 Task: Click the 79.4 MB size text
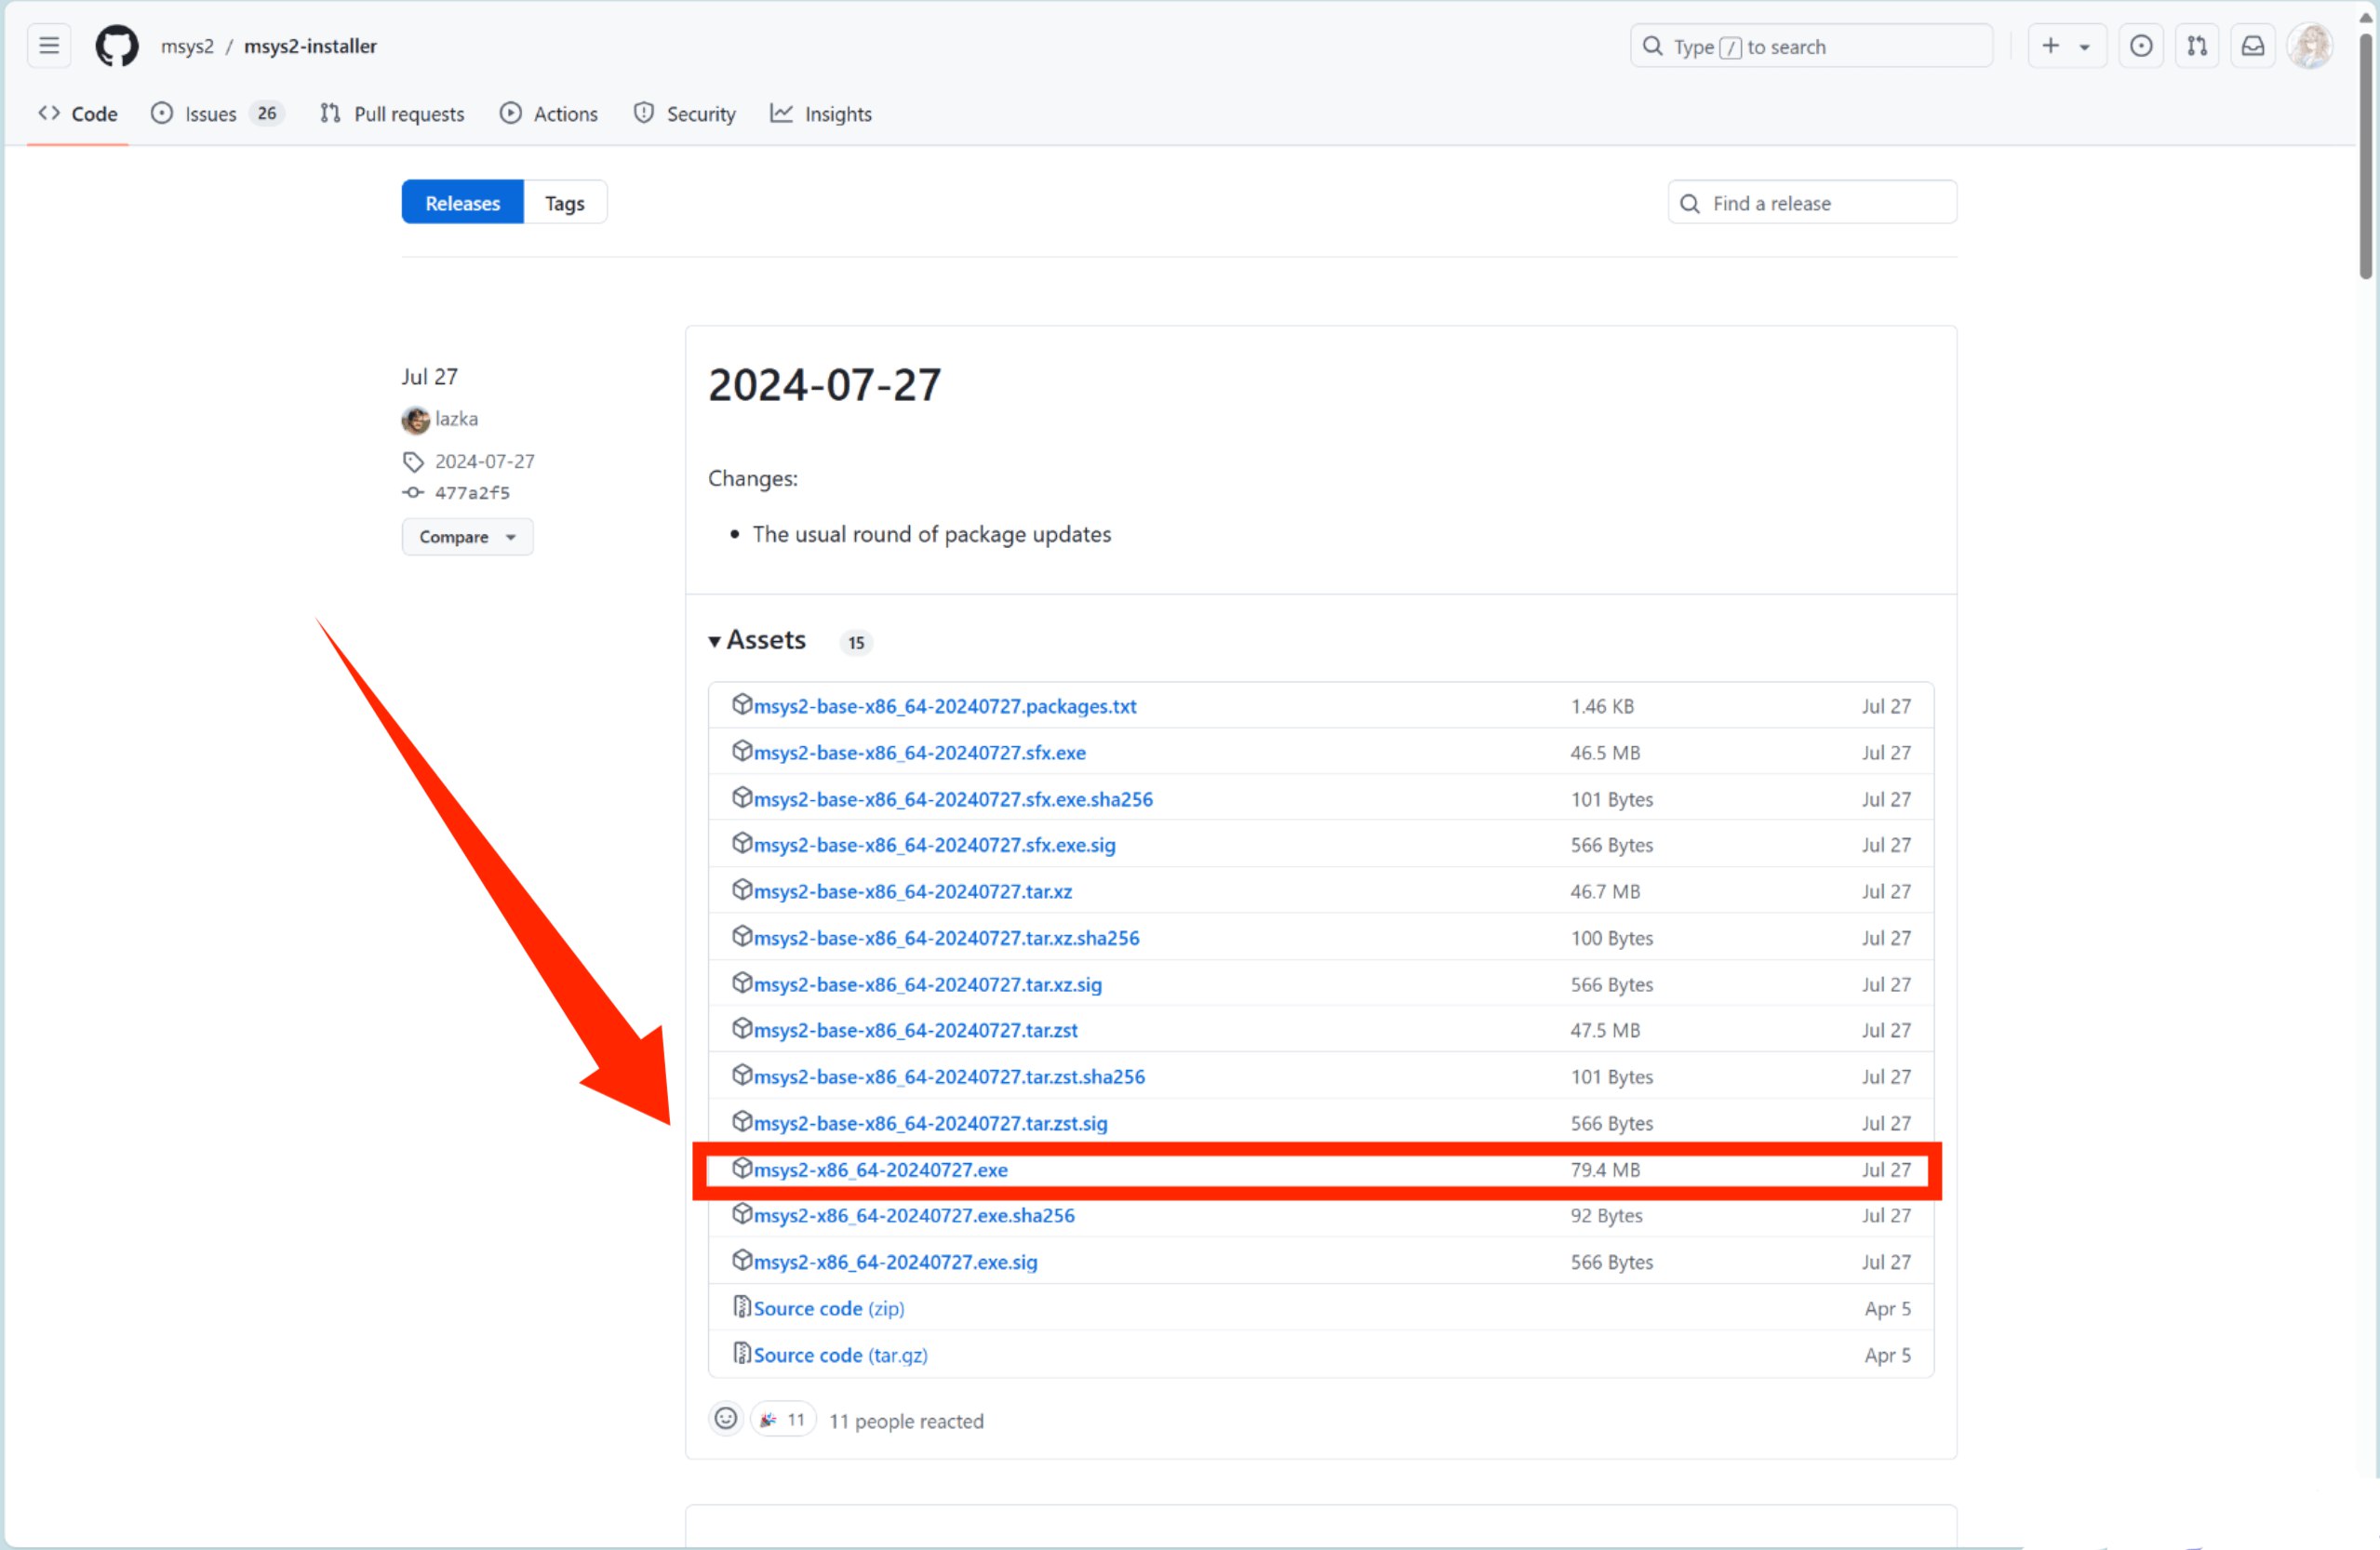[x=1605, y=1169]
